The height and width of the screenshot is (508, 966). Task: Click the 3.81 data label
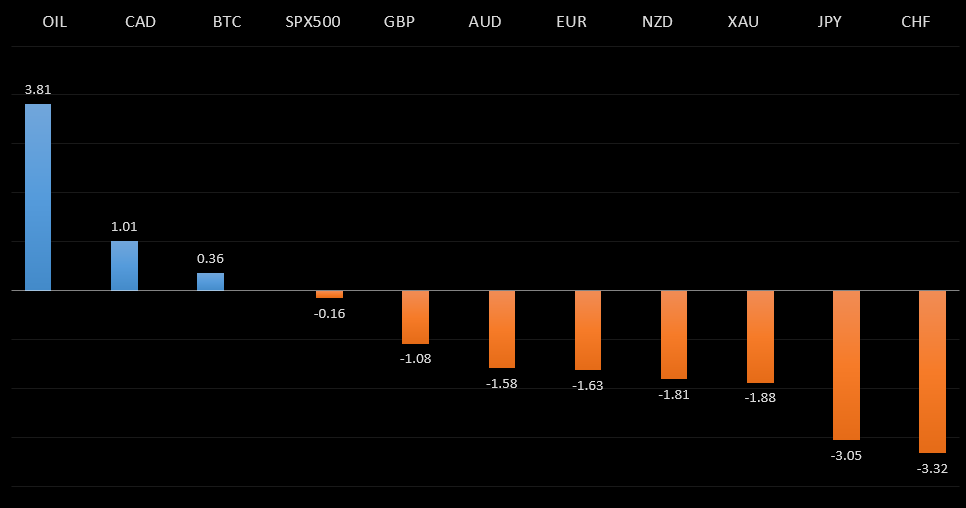point(38,90)
